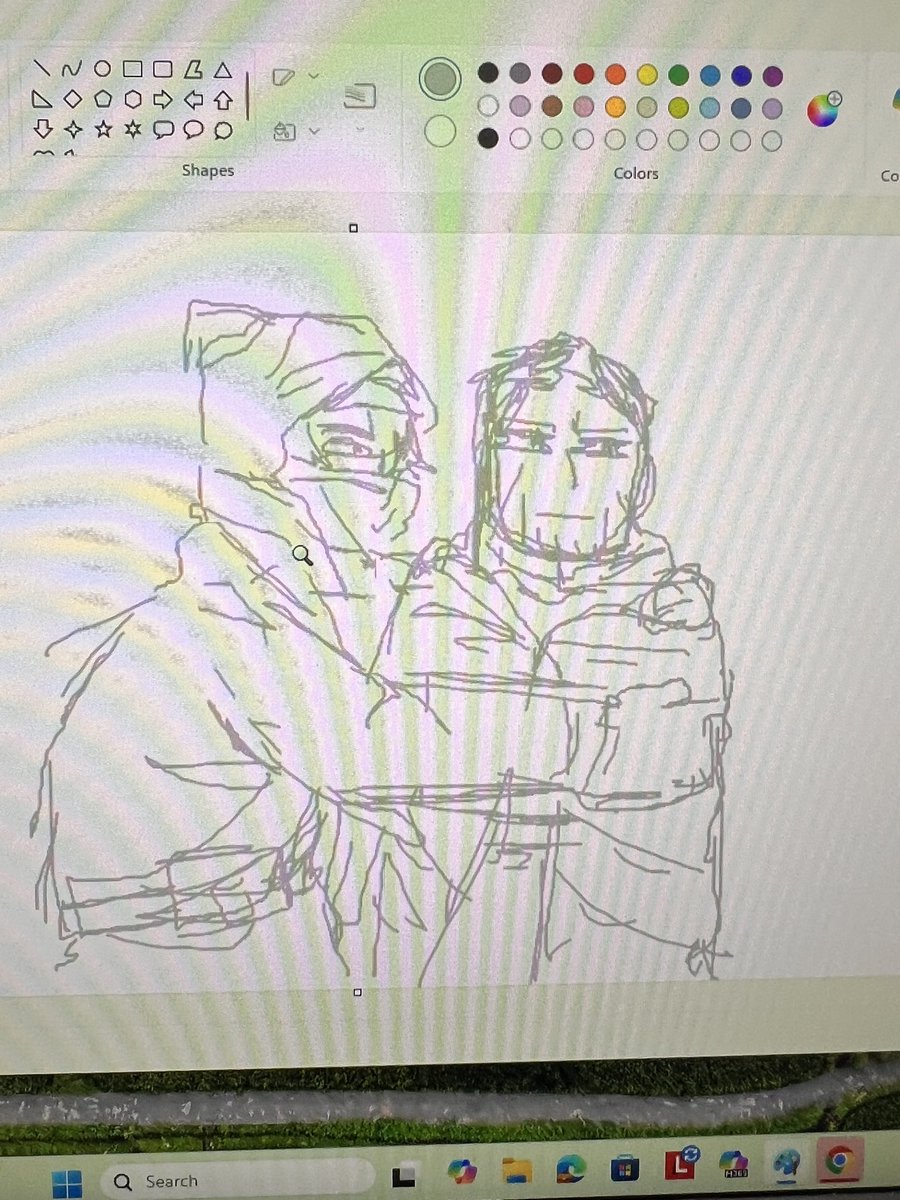The height and width of the screenshot is (1200, 900).
Task: Select the Oval shape
Action: (x=102, y=69)
